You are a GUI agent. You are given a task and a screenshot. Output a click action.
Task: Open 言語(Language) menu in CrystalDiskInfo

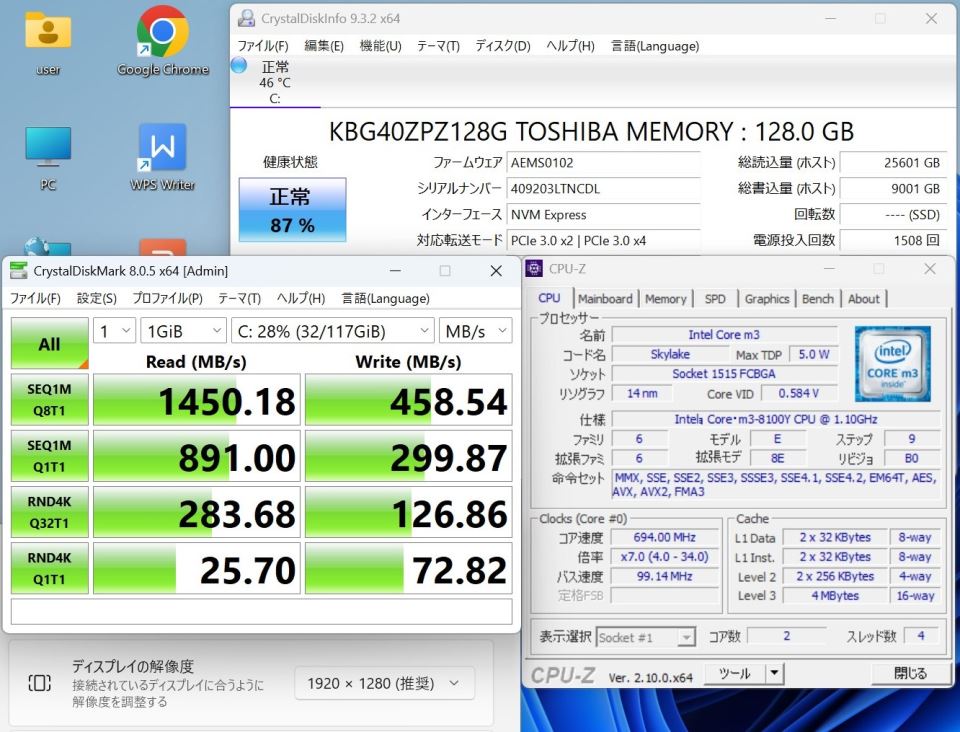654,46
